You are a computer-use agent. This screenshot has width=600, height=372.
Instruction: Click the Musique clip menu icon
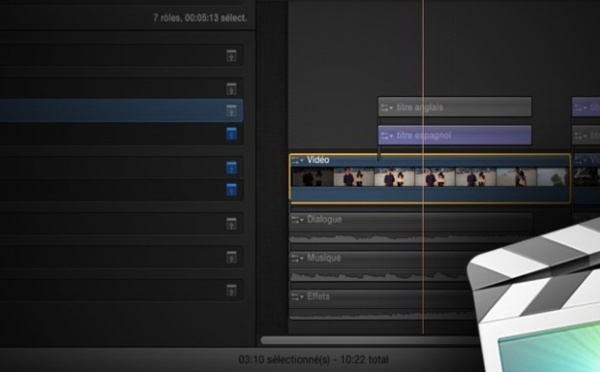(x=297, y=258)
